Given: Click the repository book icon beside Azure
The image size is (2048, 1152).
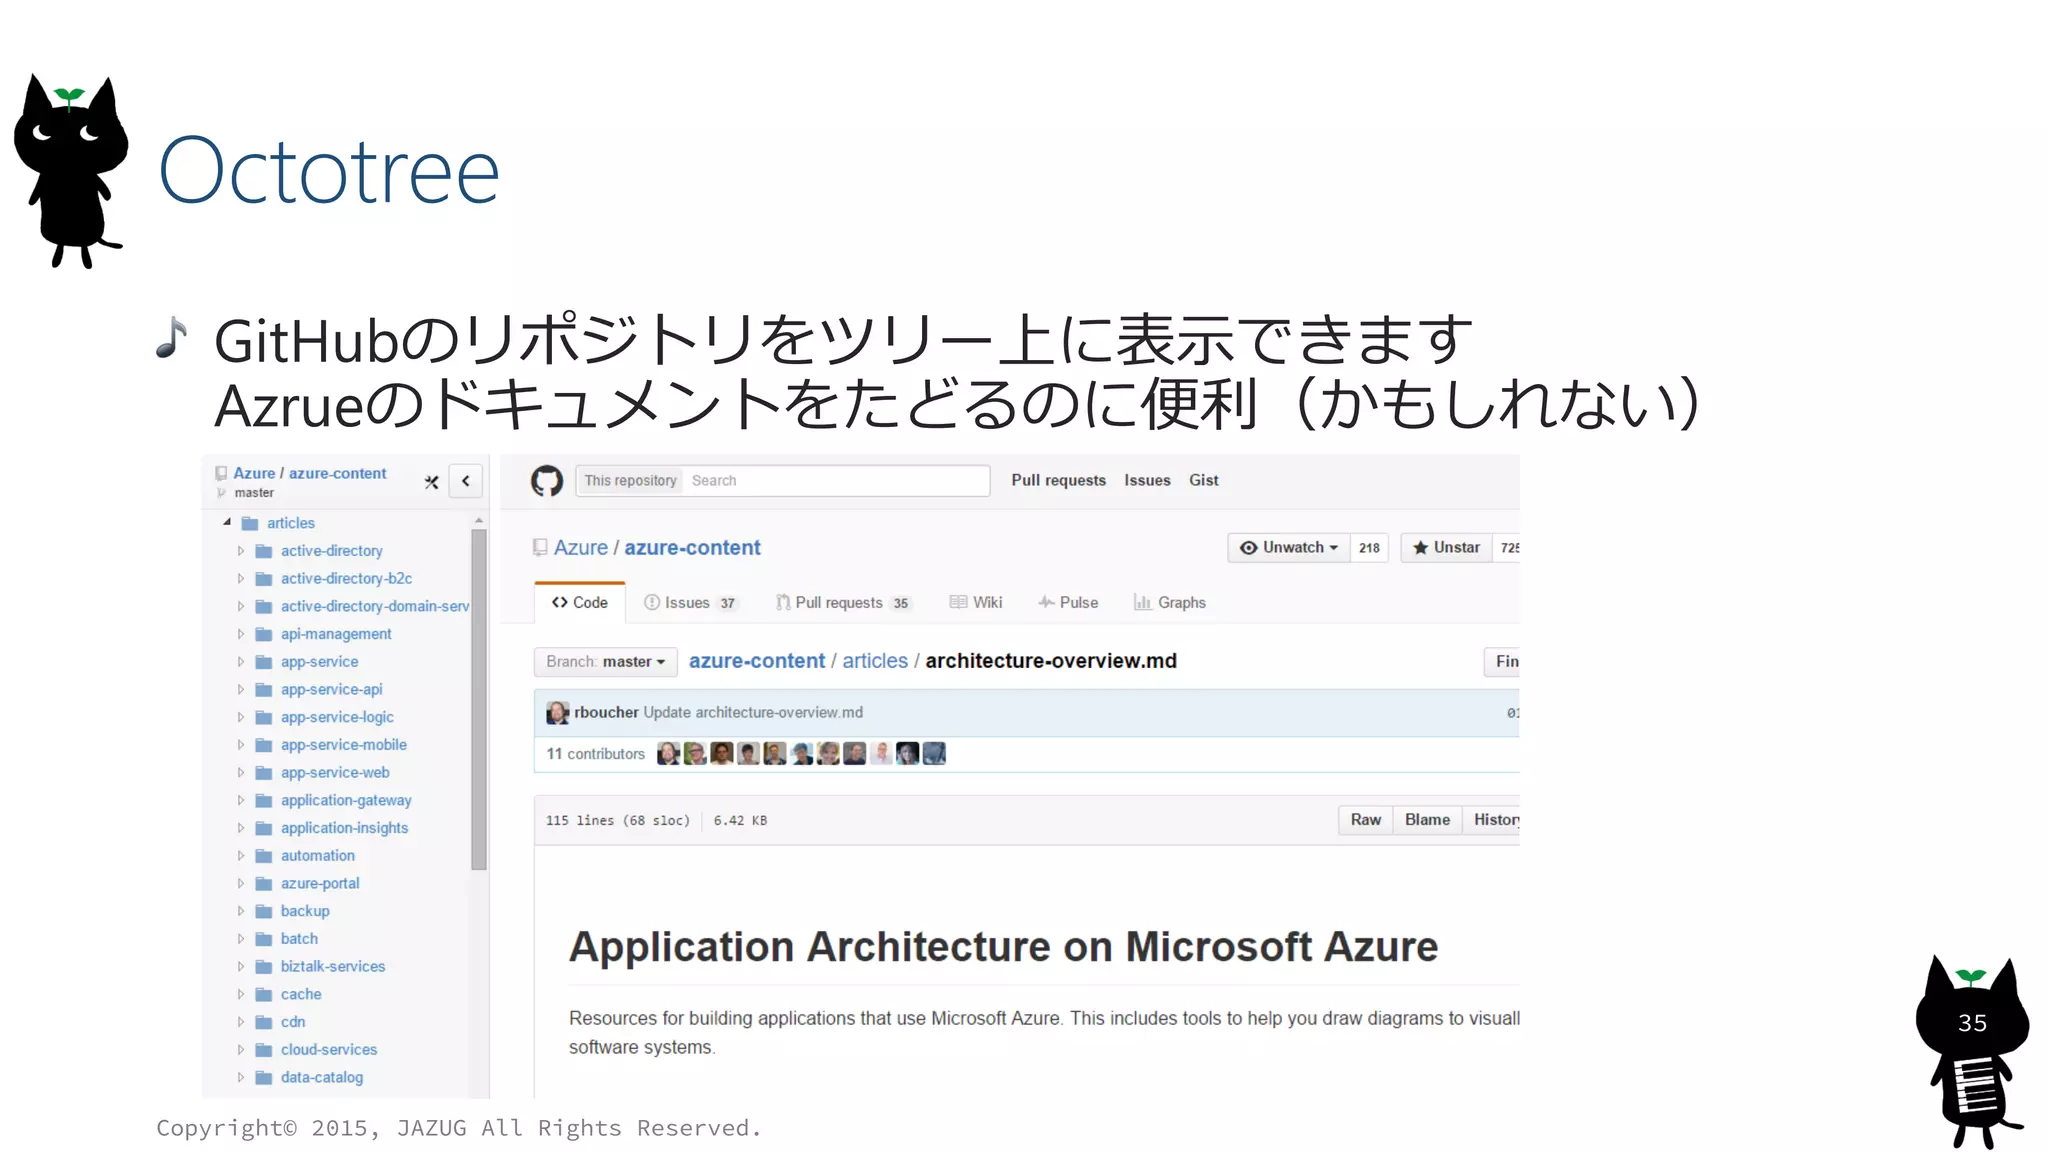Looking at the screenshot, I should [x=540, y=548].
